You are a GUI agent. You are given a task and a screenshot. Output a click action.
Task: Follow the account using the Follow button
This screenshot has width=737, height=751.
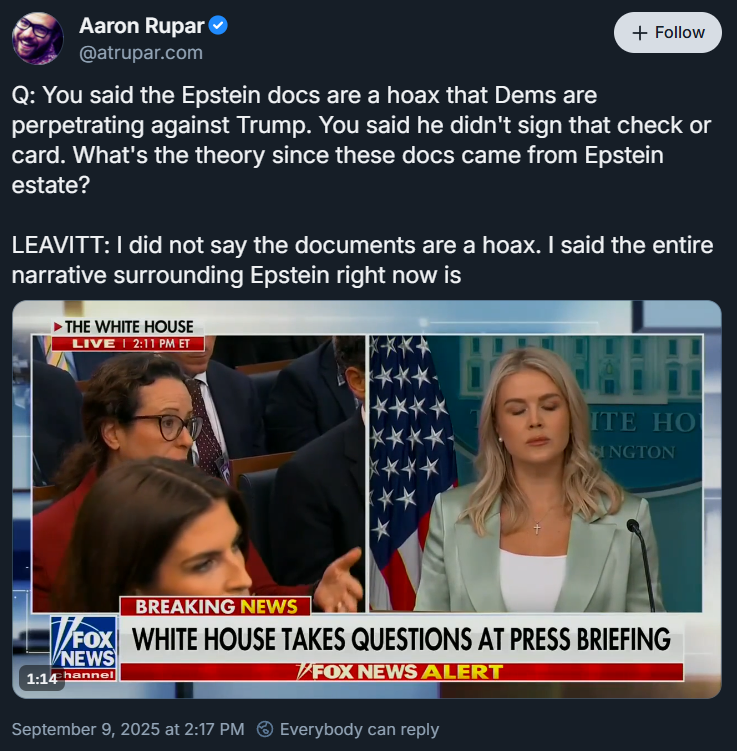pyautogui.click(x=668, y=33)
